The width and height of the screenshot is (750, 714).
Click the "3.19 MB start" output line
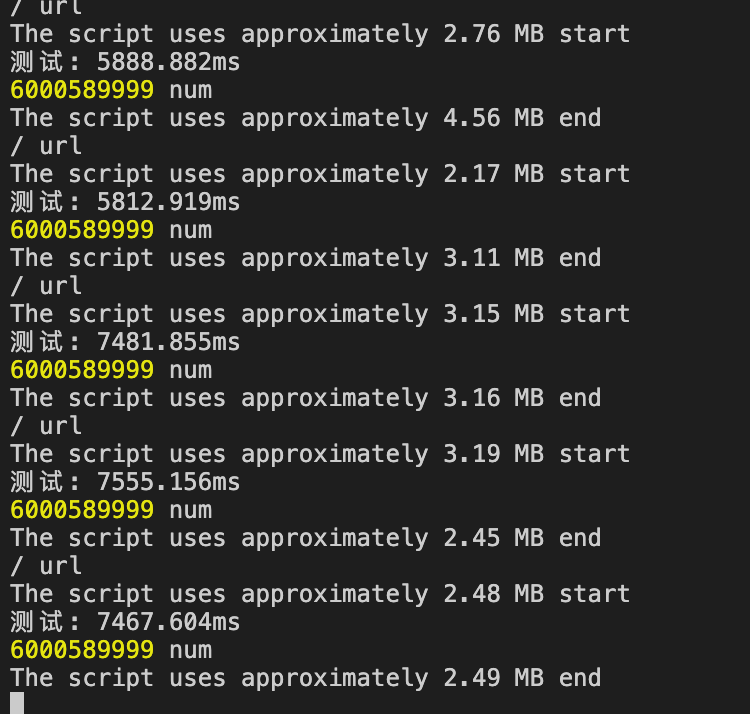(320, 454)
